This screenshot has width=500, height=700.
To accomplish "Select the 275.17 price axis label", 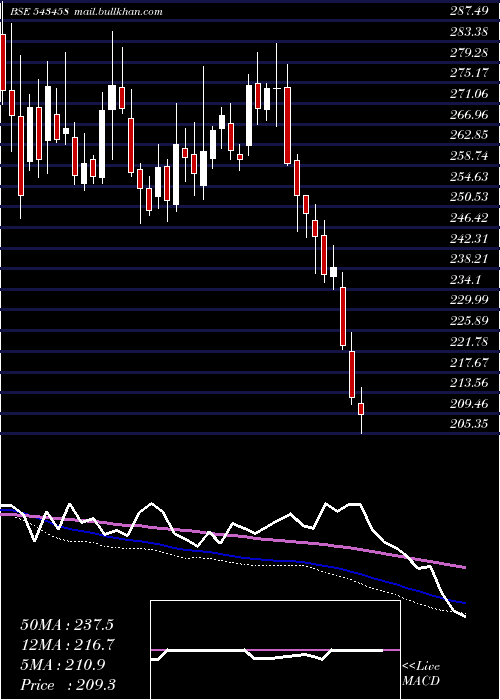I will coord(469,73).
